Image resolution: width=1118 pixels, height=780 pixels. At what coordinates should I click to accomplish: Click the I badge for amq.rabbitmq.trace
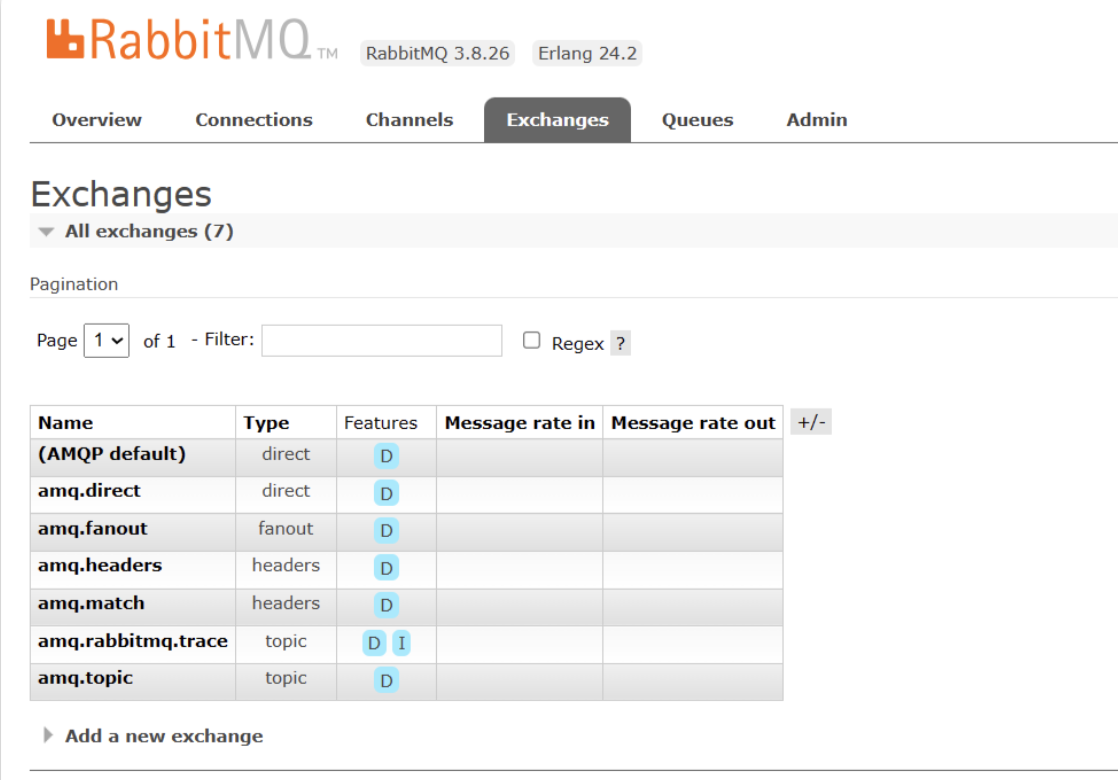[401, 643]
